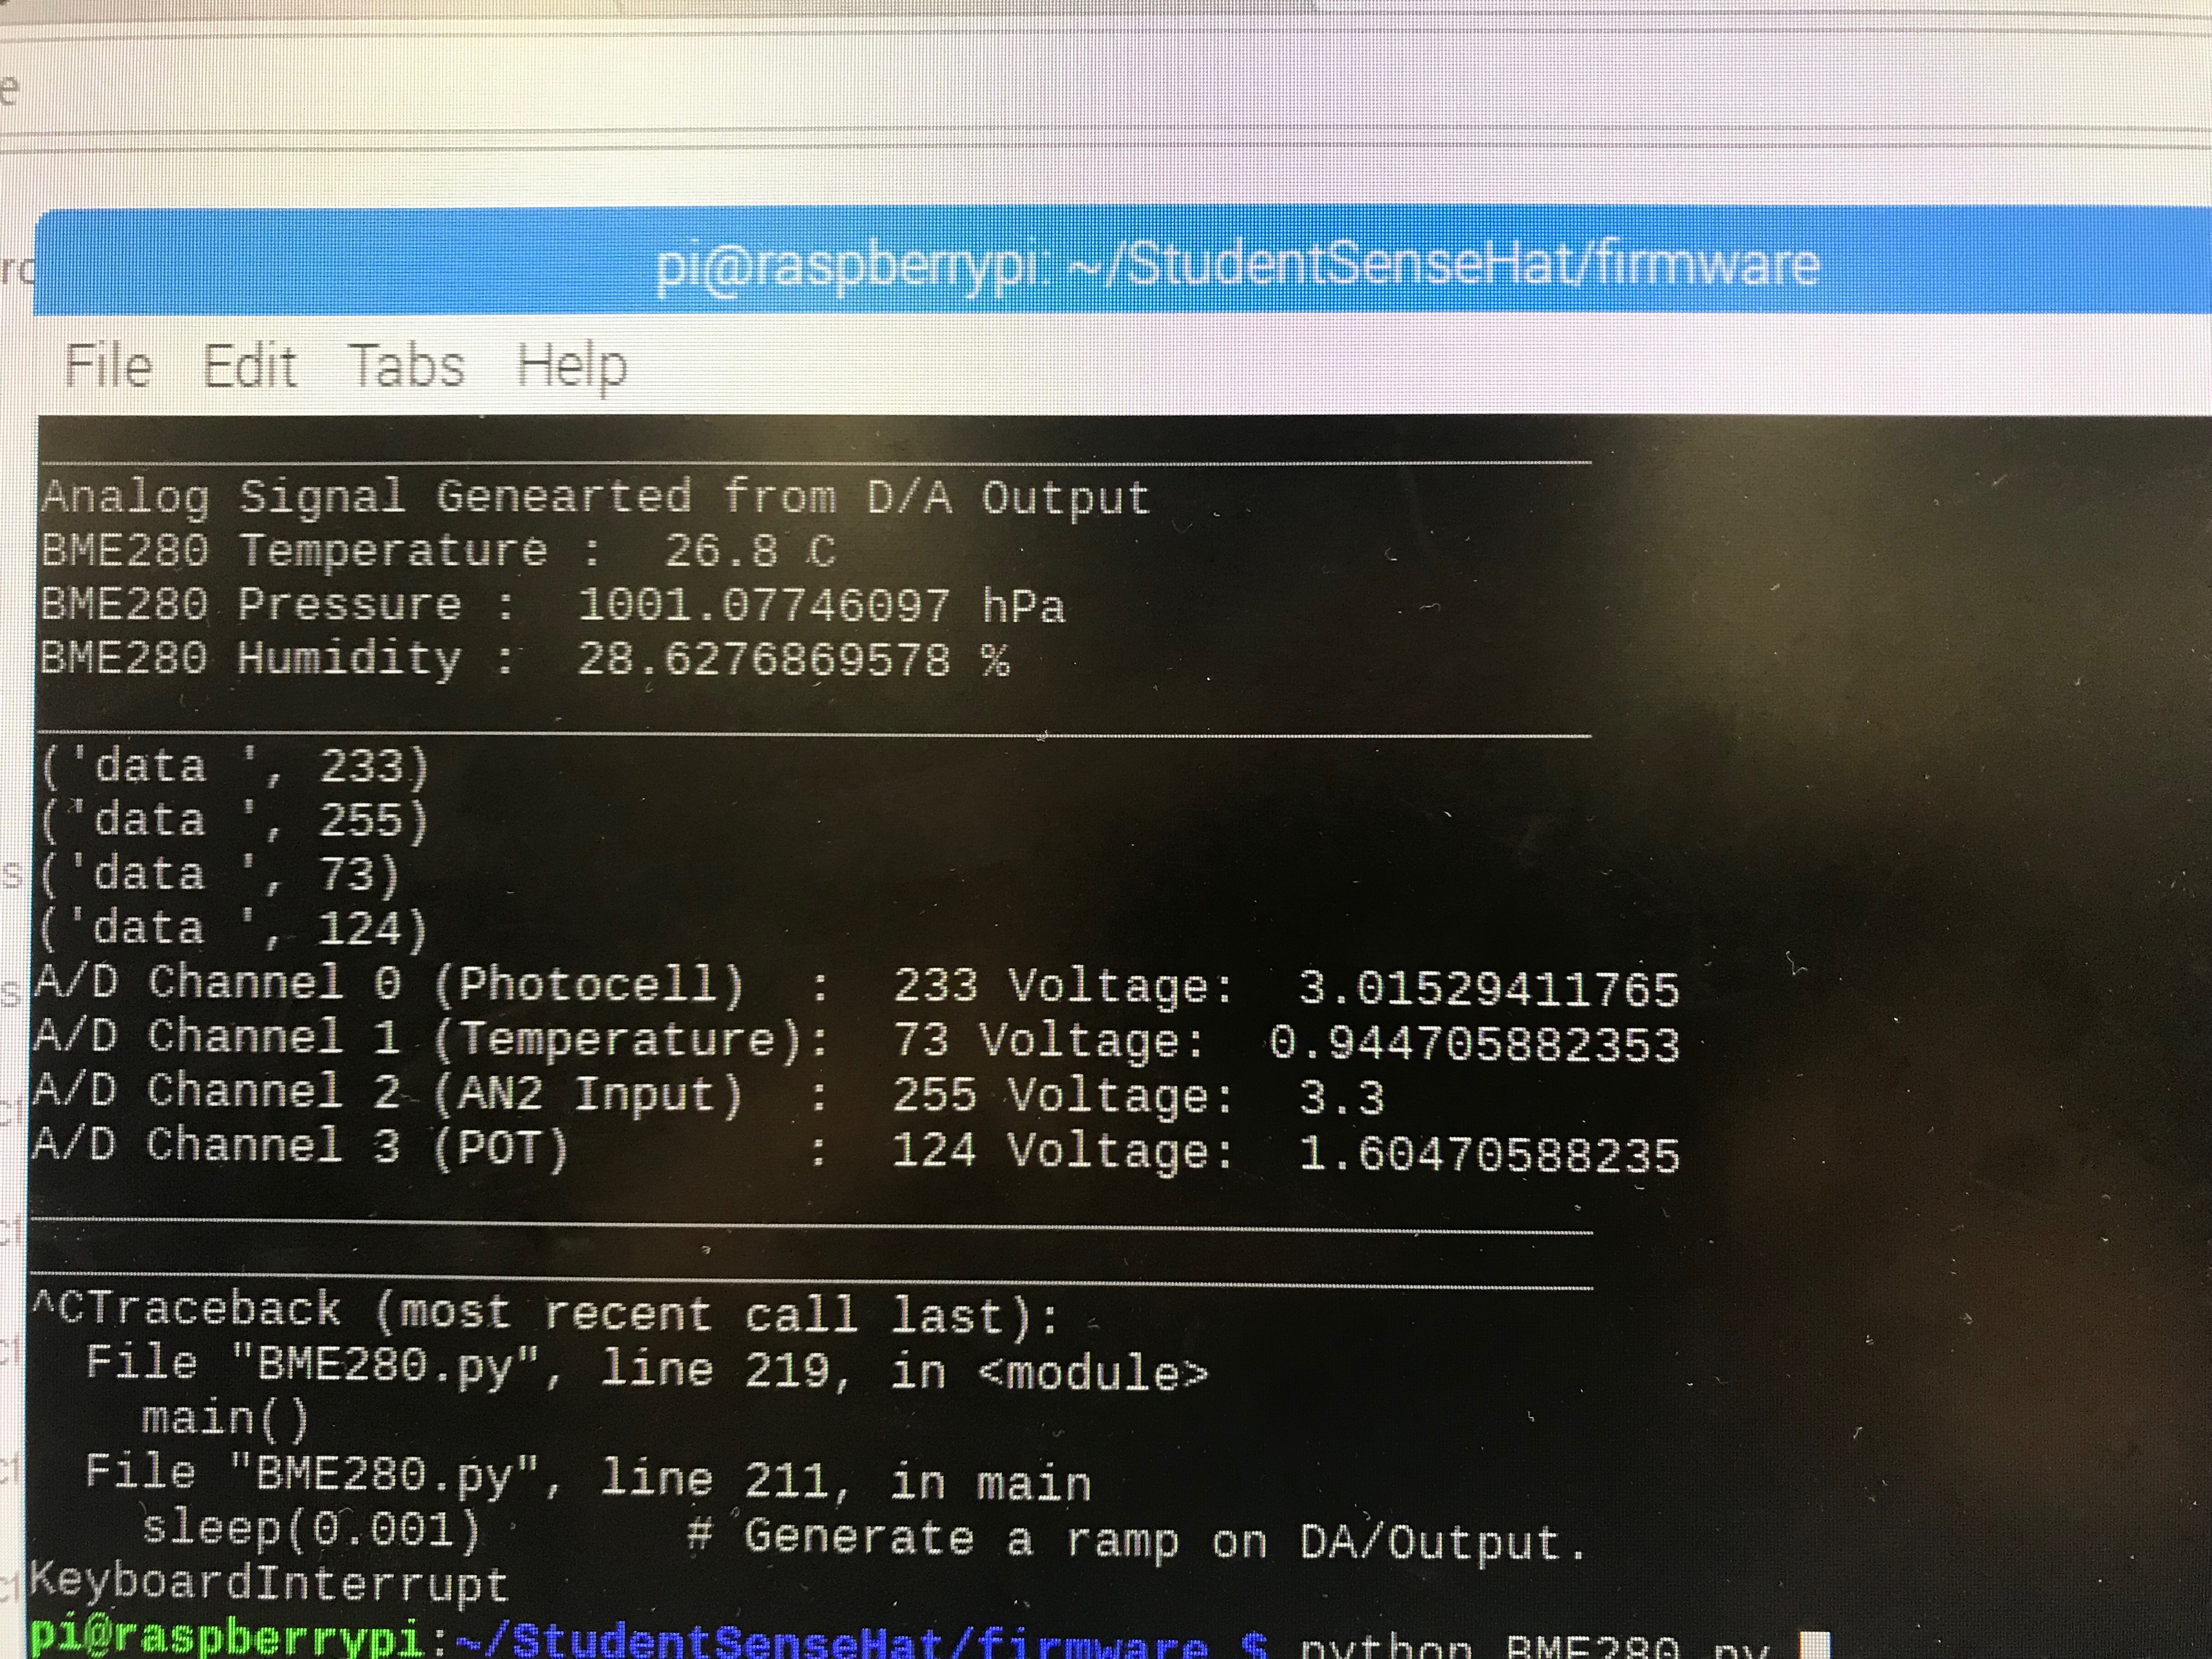Click the voltage value 3.01529411765
This screenshot has width=2212, height=1659.
coord(1489,989)
